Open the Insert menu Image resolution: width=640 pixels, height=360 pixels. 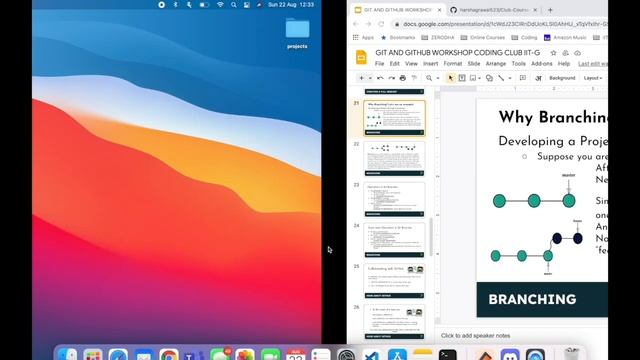click(x=430, y=64)
